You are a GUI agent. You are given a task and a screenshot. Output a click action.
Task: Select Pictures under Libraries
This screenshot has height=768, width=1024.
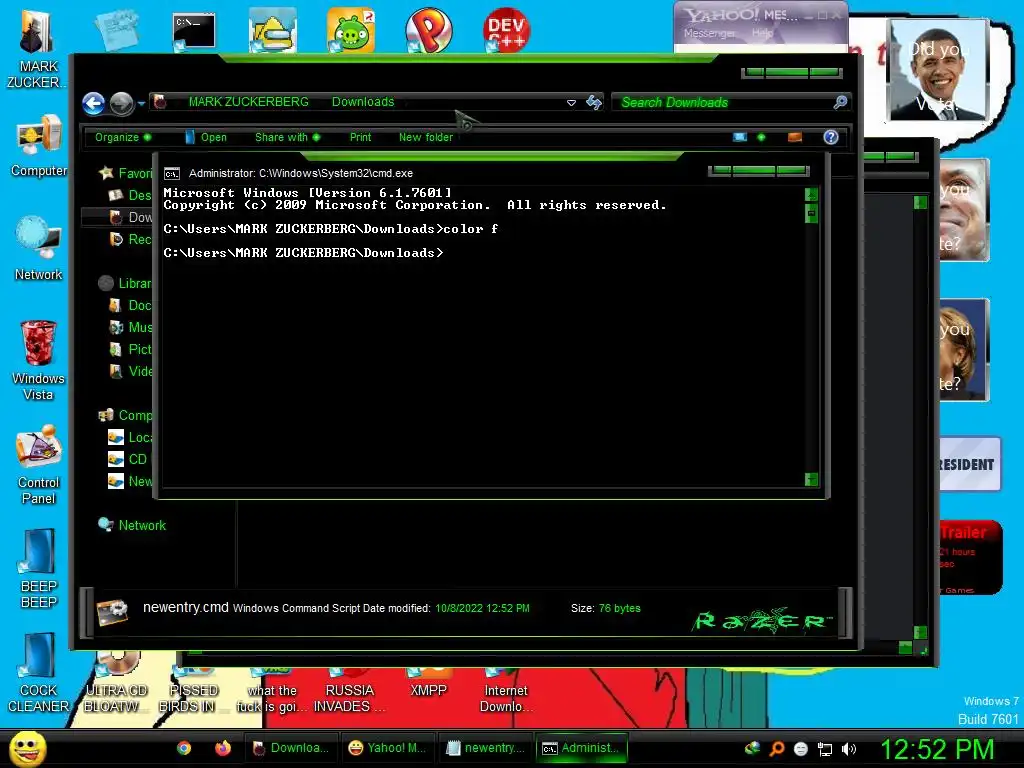click(130, 349)
